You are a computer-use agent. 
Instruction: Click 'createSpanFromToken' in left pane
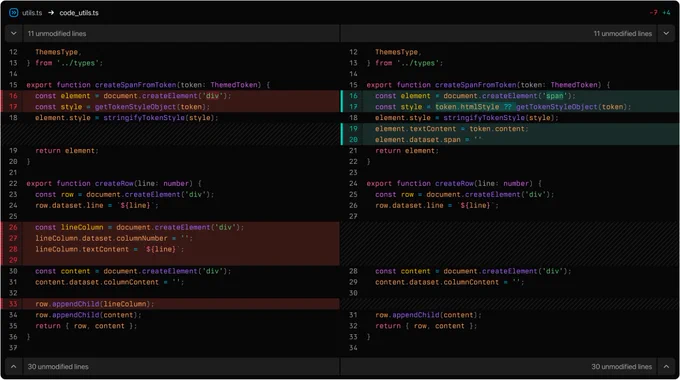(136, 85)
